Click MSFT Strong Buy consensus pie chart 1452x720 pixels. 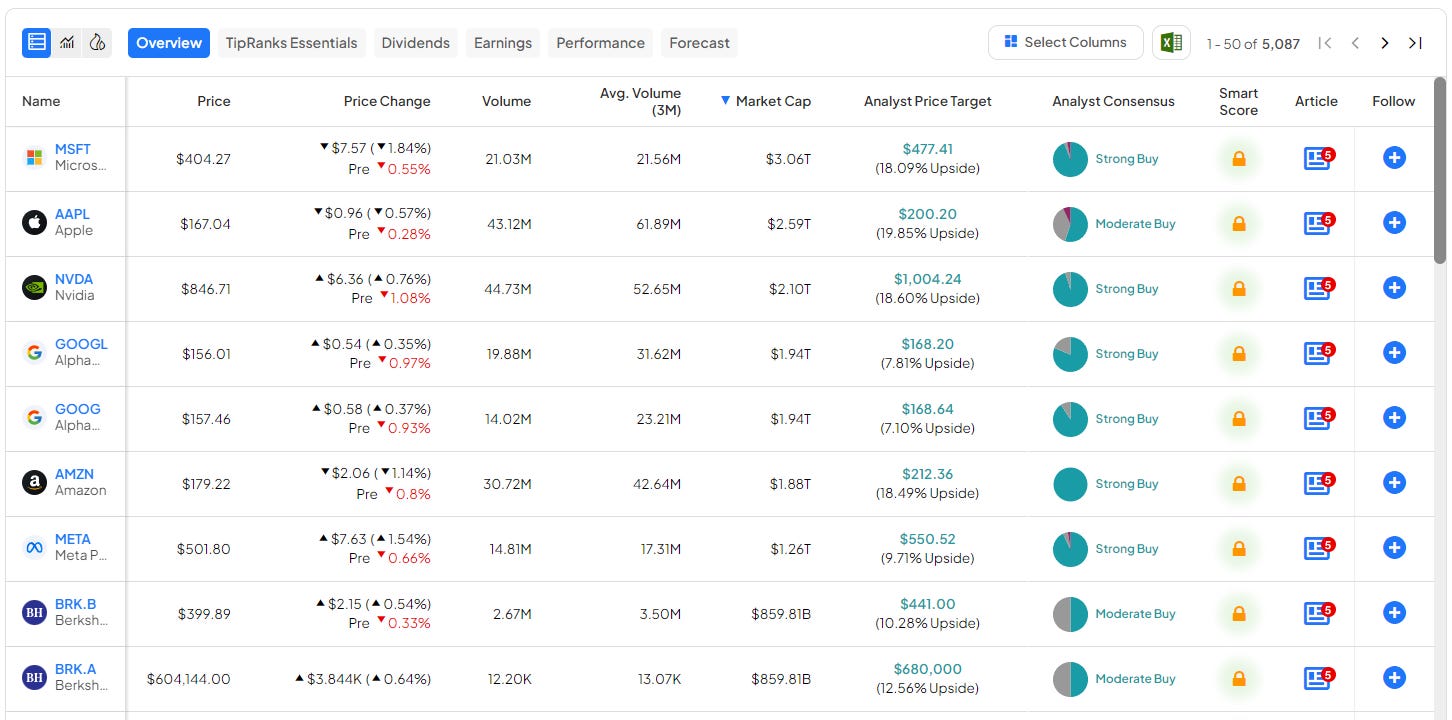point(1070,159)
